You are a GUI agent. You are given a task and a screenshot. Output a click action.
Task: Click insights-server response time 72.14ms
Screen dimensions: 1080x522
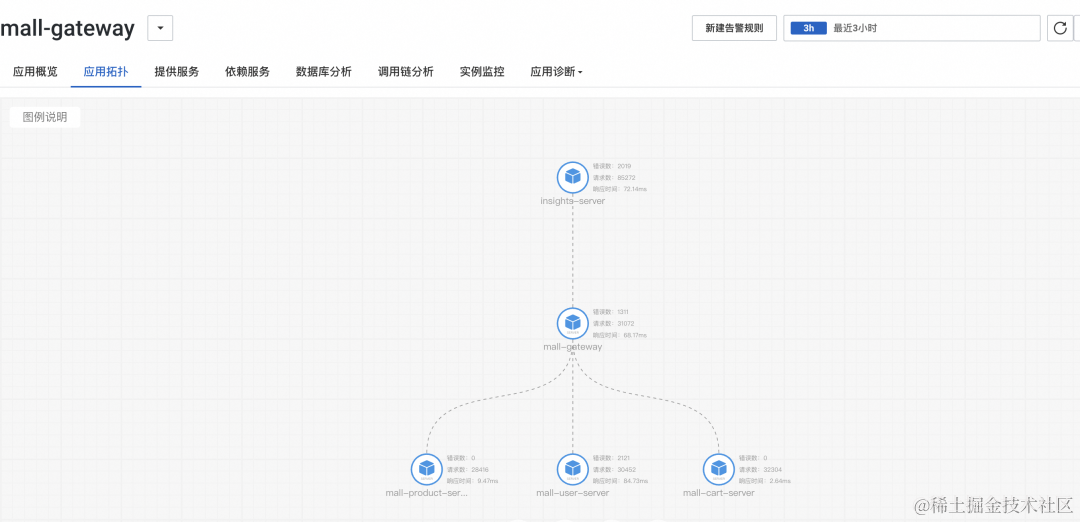tap(620, 188)
